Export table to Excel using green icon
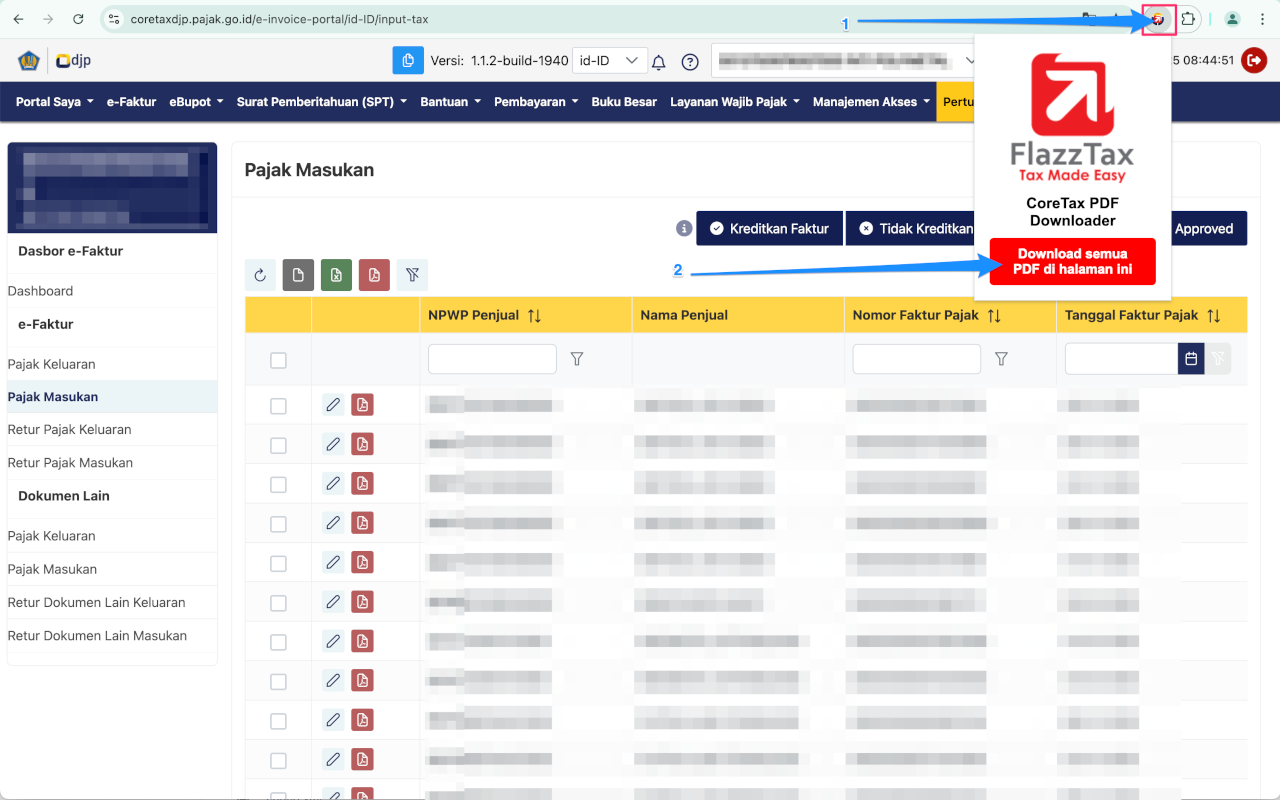This screenshot has width=1280, height=800. pyautogui.click(x=336, y=275)
